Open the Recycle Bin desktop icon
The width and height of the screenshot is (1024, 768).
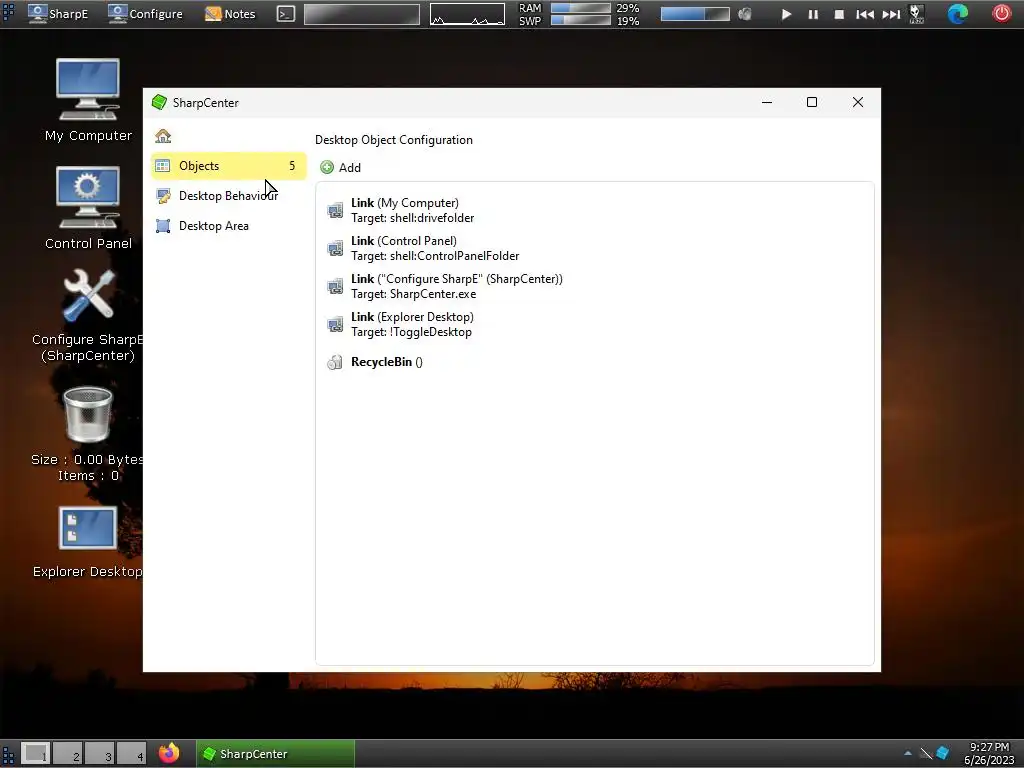[88, 434]
